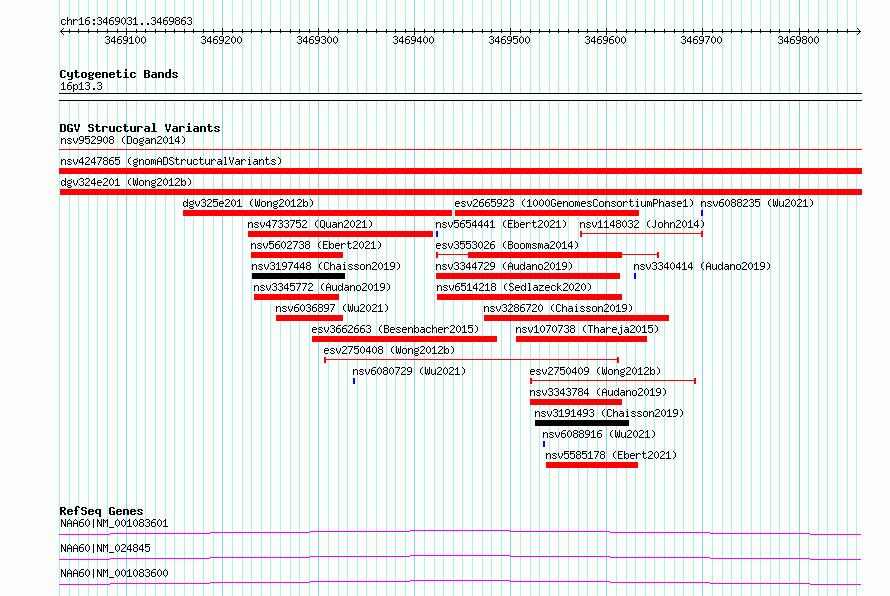
Task: Select the 16p13.3 band label
Action: point(81,86)
